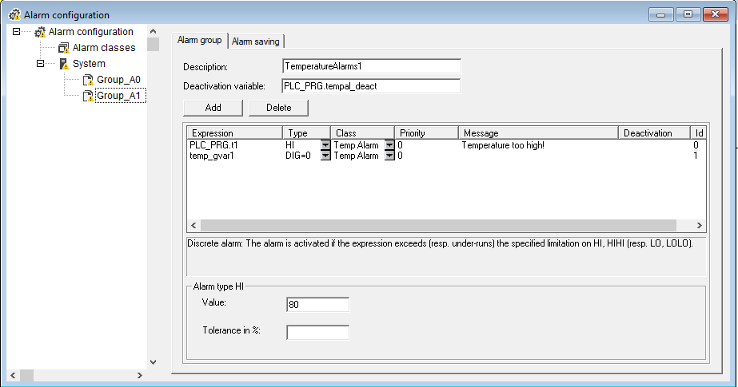
Task: Click the tree panel scroll right arrow
Action: [x=140, y=375]
